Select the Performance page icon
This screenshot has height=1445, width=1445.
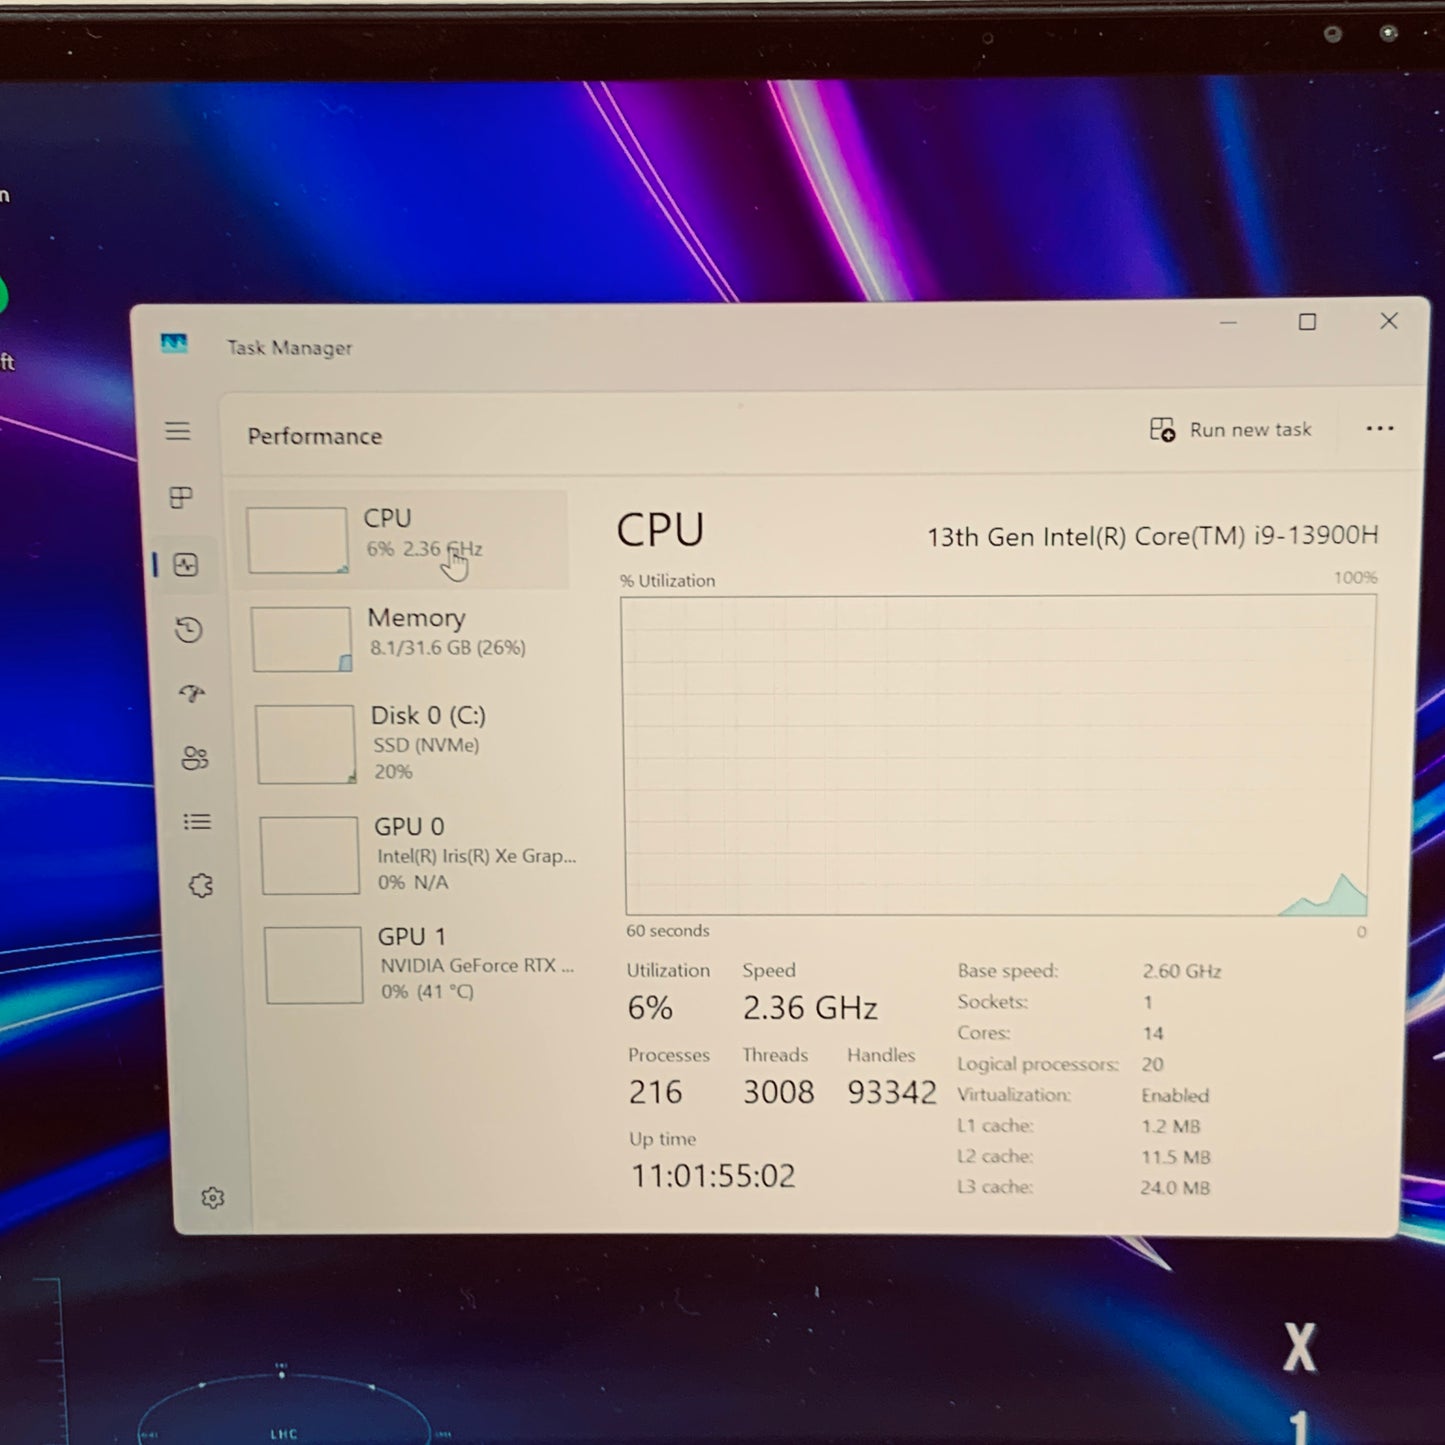[x=186, y=565]
